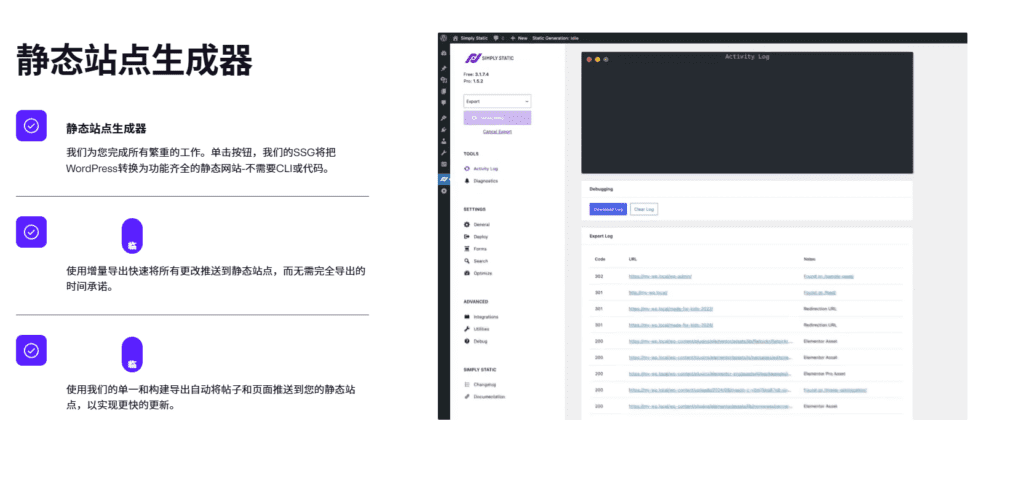Click the URL in the 302 row
Screen dimensions: 1024x483
click(x=660, y=277)
